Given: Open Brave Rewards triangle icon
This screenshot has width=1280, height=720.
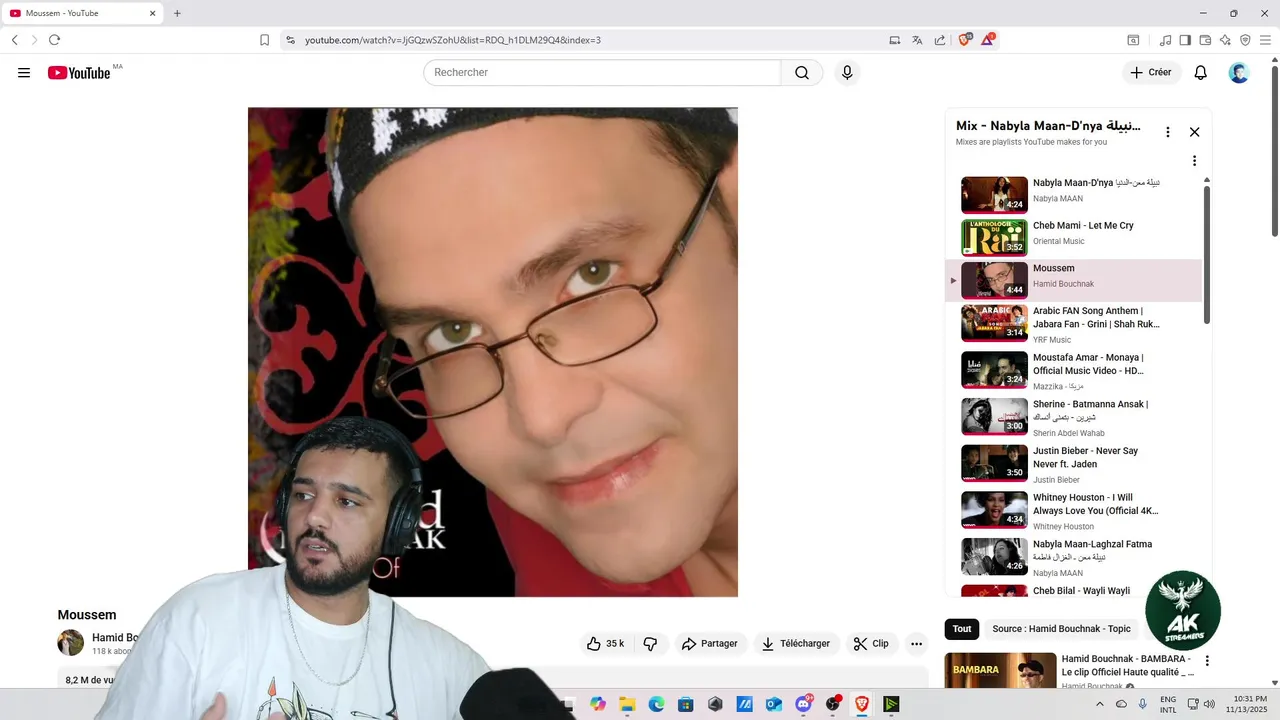Looking at the screenshot, I should pos(988,40).
